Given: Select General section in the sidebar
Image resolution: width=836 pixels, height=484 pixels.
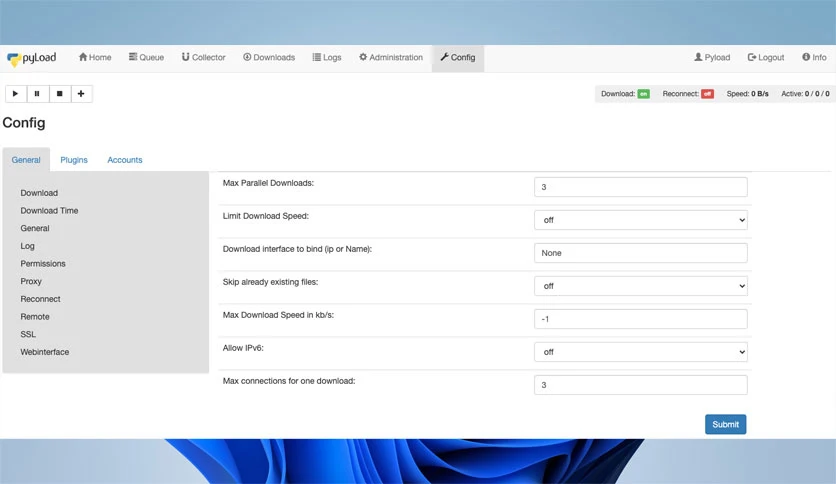Looking at the screenshot, I should tap(35, 228).
